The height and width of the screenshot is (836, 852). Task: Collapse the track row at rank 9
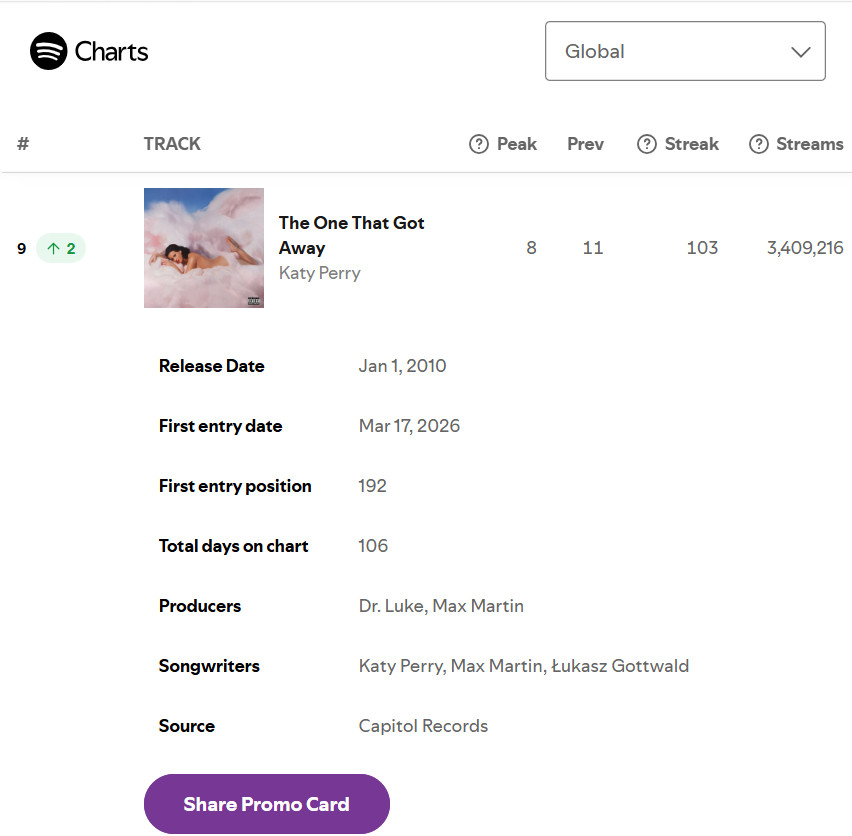click(426, 248)
